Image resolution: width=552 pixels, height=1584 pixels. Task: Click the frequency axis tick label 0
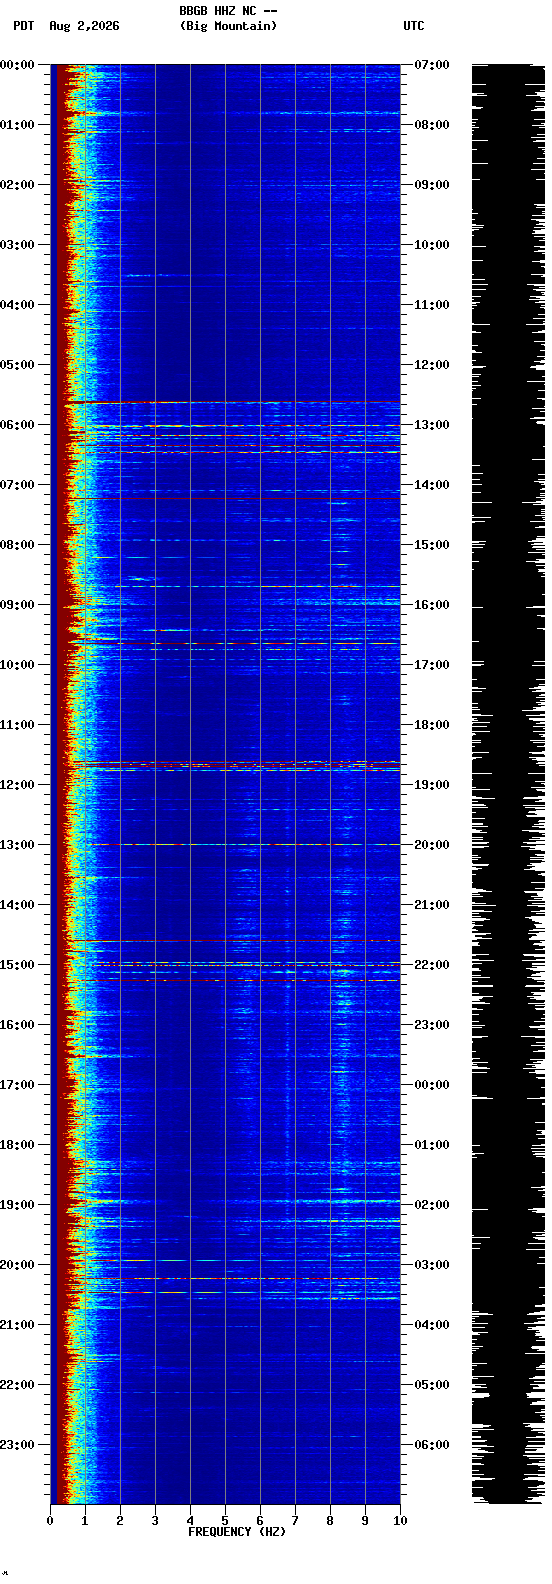50,1521
